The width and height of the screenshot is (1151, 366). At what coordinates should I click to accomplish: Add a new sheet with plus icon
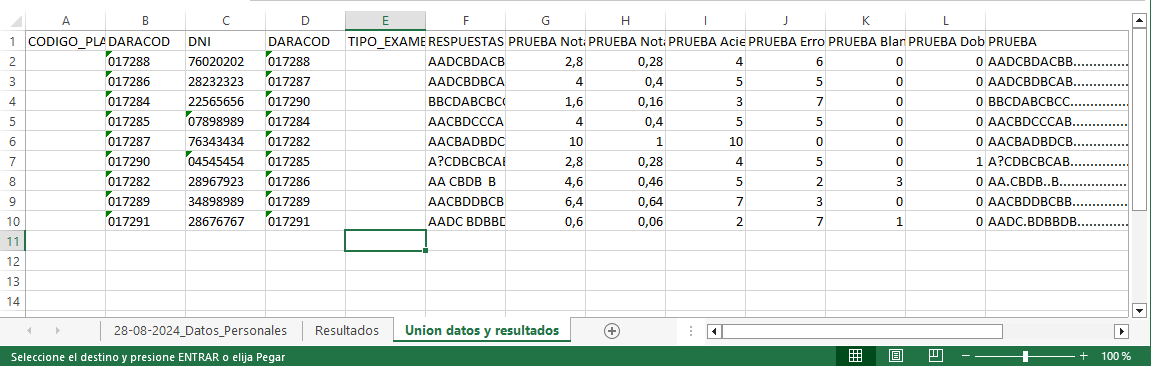tap(611, 331)
